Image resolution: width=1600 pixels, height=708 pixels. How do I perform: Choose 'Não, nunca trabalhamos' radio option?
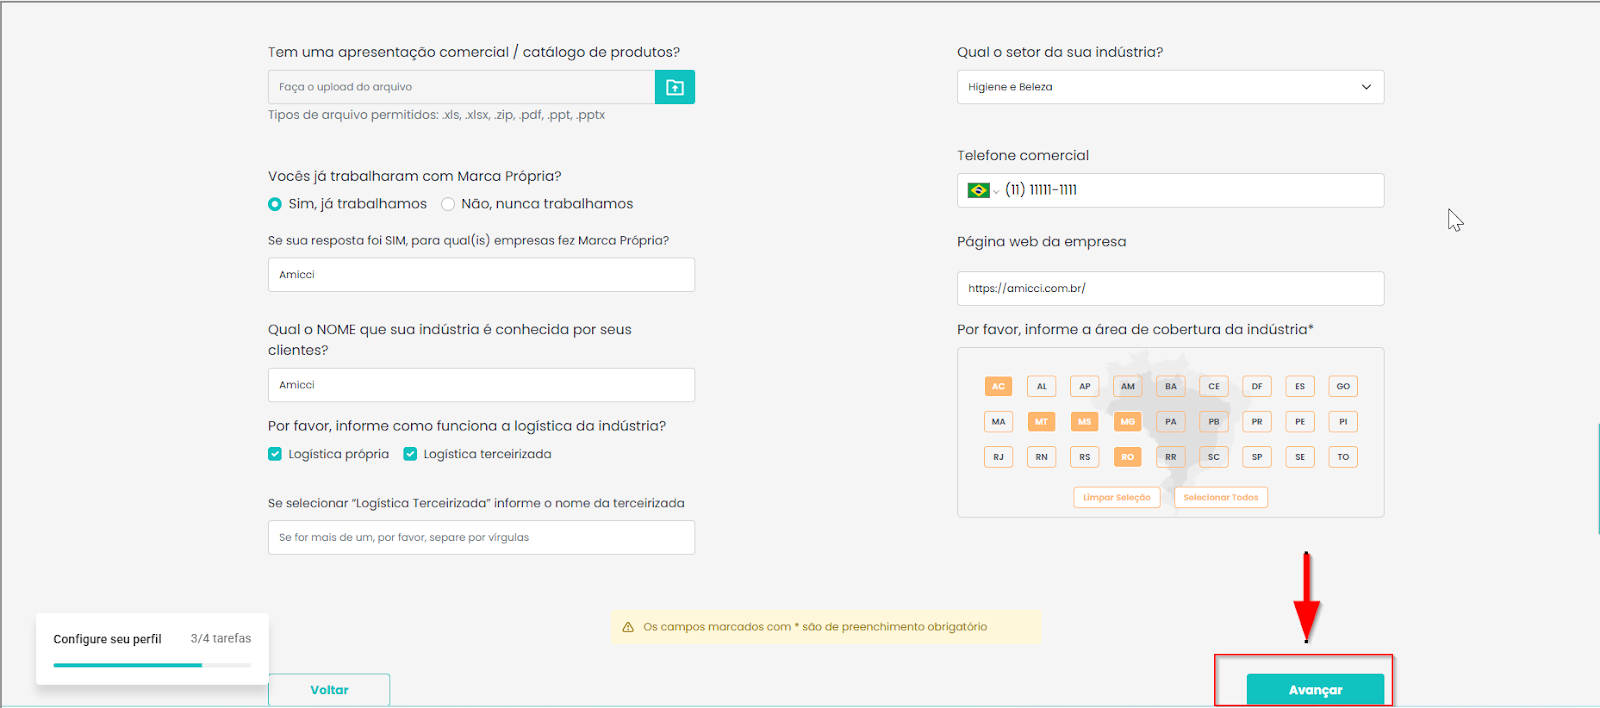point(448,204)
